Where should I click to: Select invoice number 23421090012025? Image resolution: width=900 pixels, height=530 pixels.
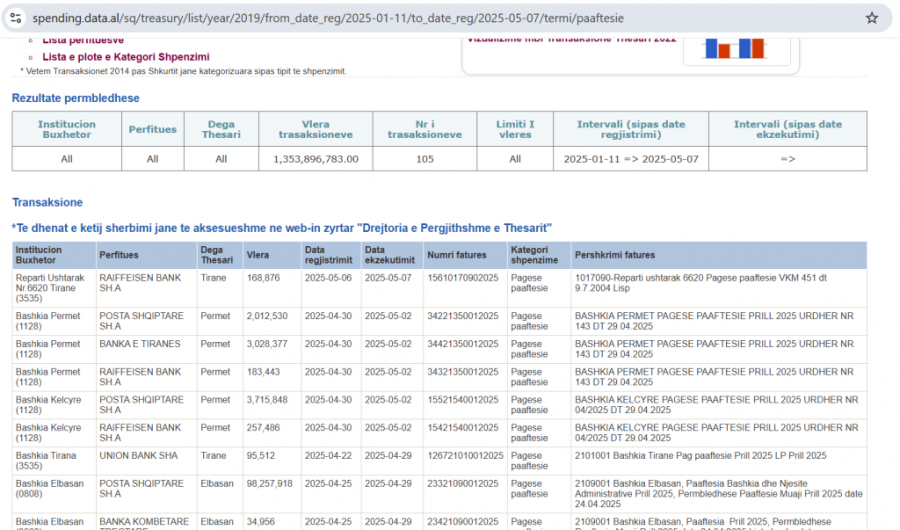click(463, 522)
